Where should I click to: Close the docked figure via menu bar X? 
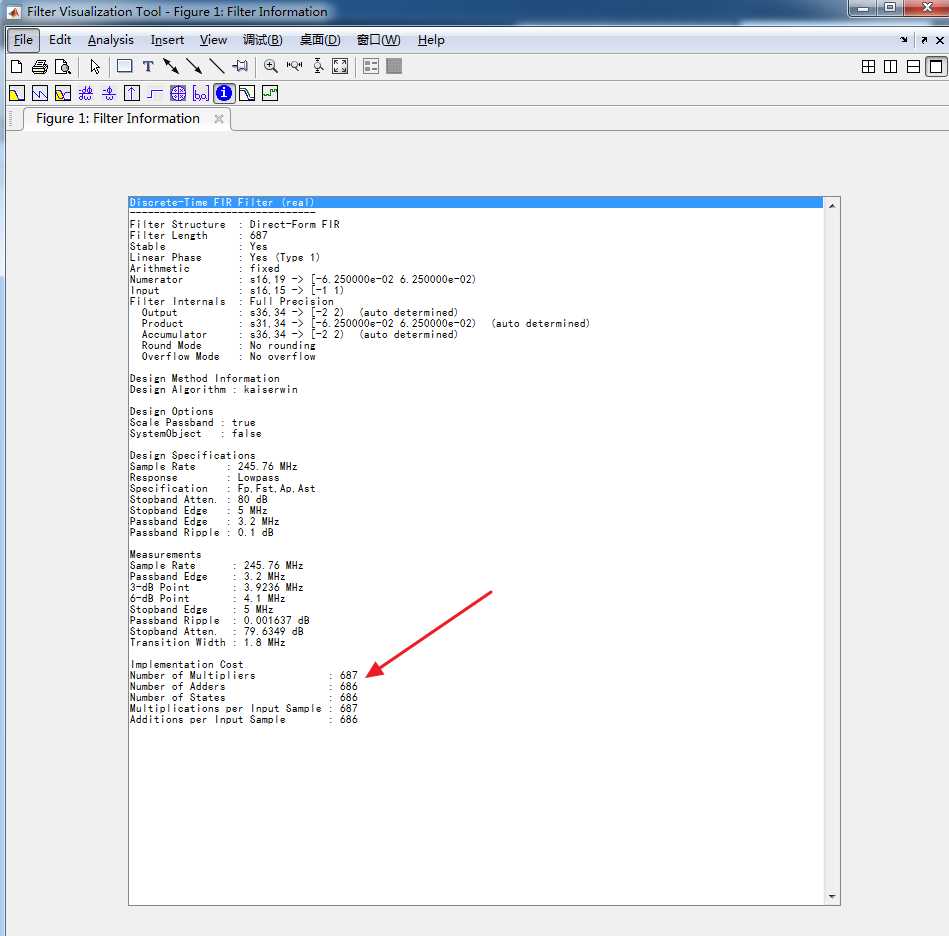(x=939, y=40)
